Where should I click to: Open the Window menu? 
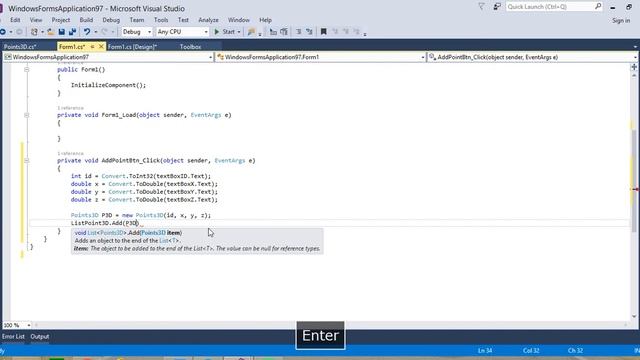pyautogui.click(x=239, y=20)
